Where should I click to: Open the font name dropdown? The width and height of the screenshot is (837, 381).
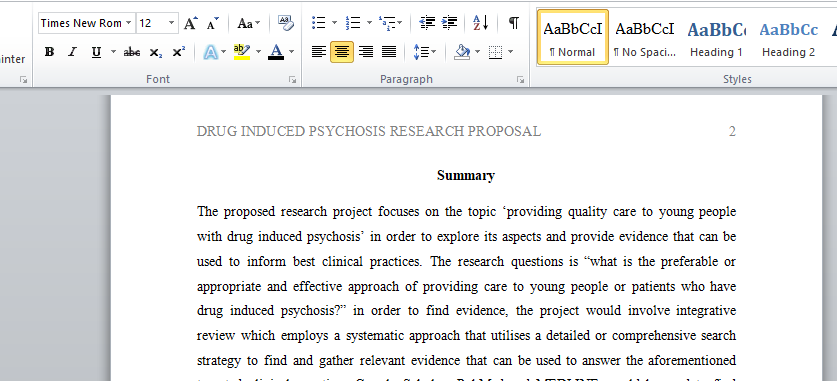(129, 23)
